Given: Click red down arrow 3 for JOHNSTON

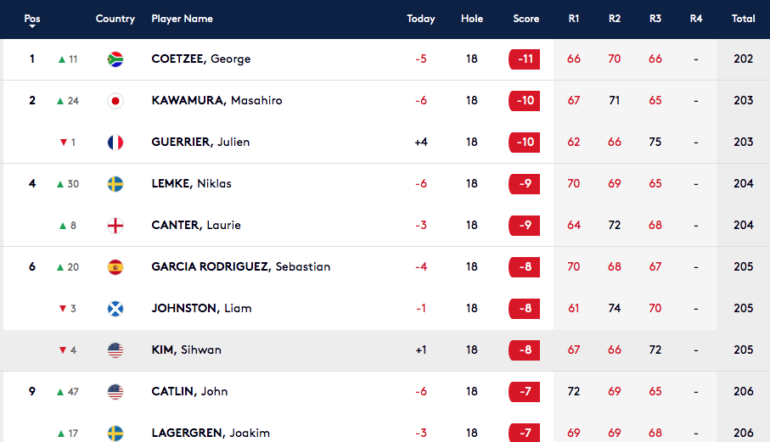Looking at the screenshot, I should coord(68,308).
